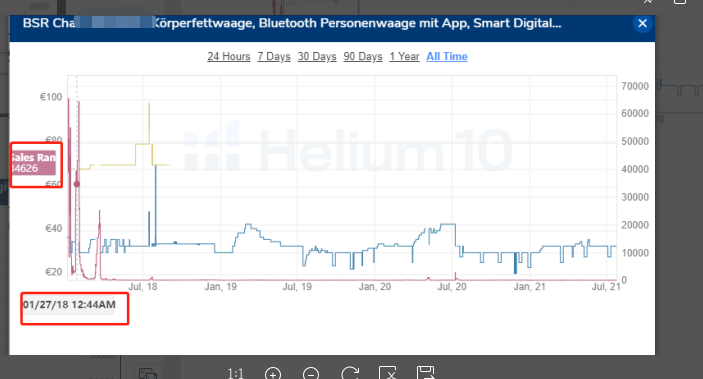Viewport: 703px width, 379px height.
Task: Click the Jul, 18 axis label
Action: click(x=143, y=287)
